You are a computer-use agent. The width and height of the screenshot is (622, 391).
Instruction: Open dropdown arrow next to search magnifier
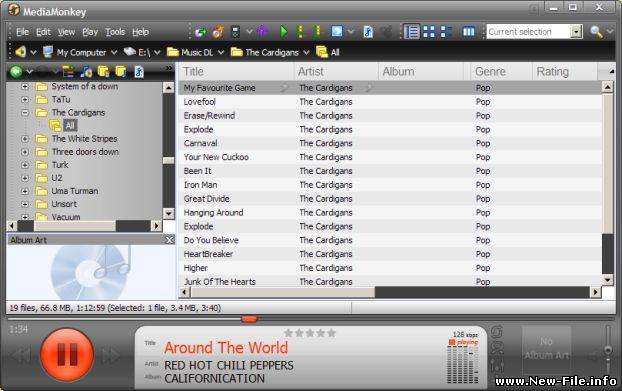(x=610, y=31)
